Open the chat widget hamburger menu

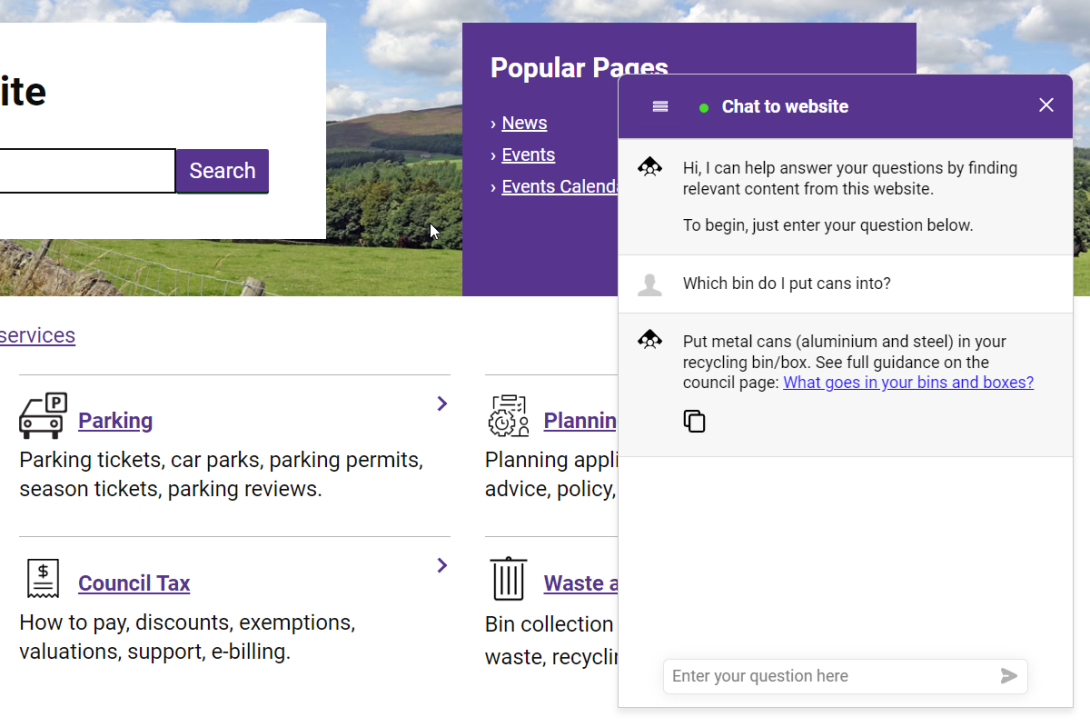coord(660,106)
